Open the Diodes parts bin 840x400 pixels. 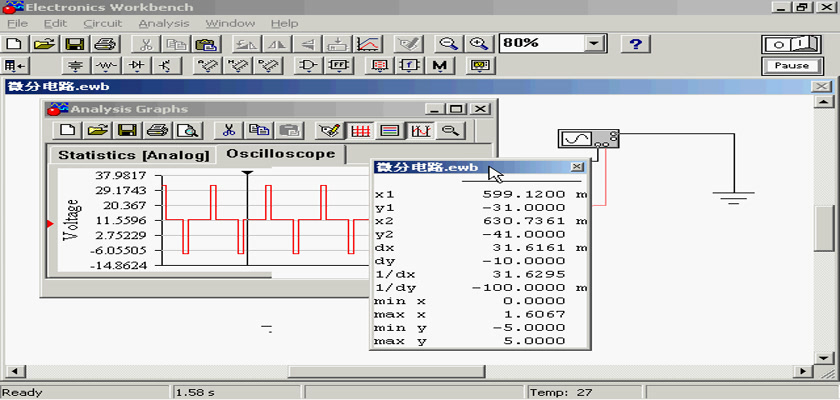(137, 65)
